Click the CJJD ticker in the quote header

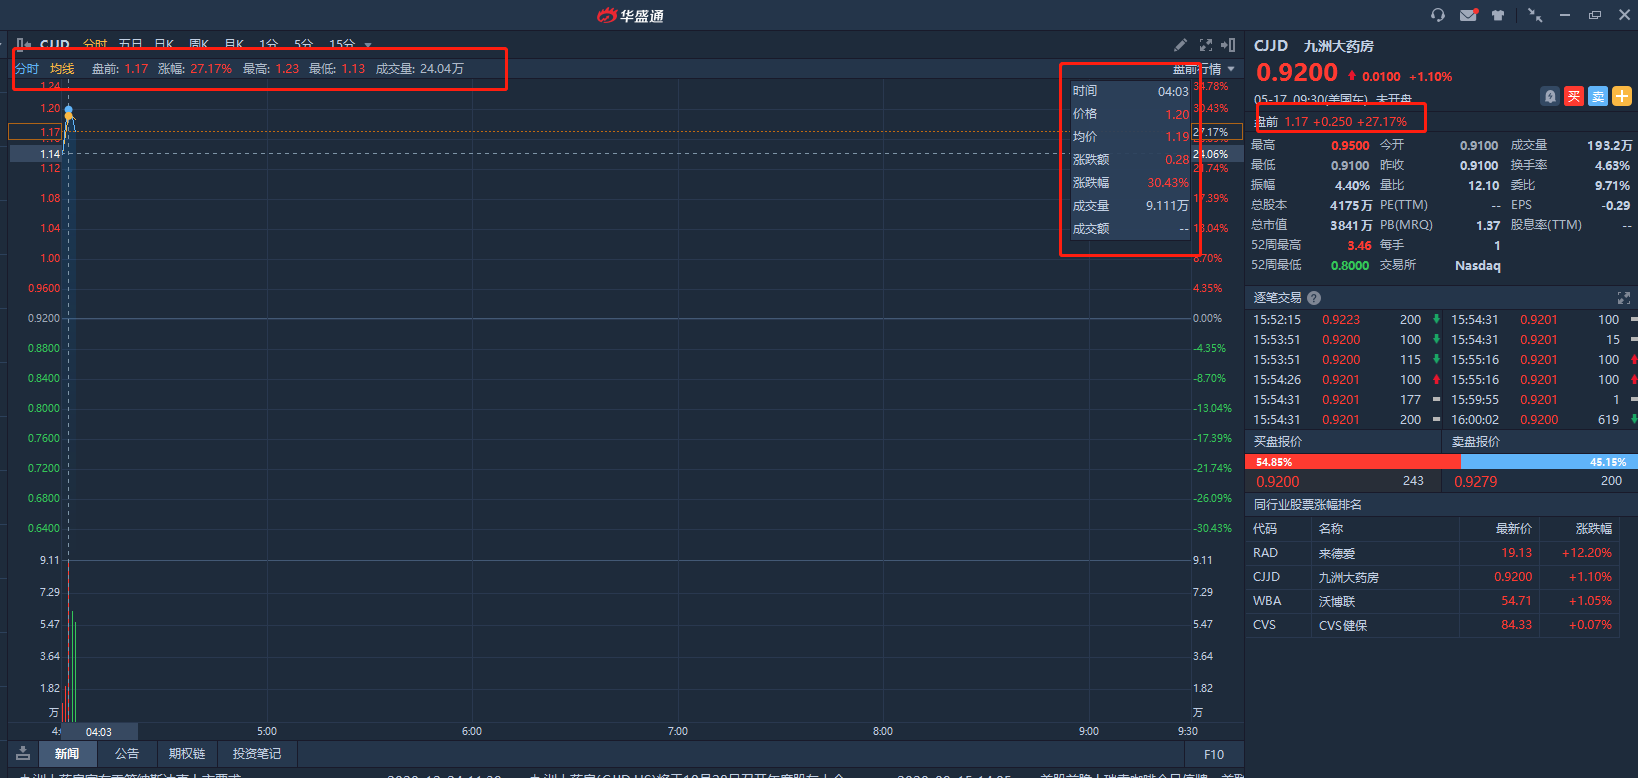tap(1271, 46)
